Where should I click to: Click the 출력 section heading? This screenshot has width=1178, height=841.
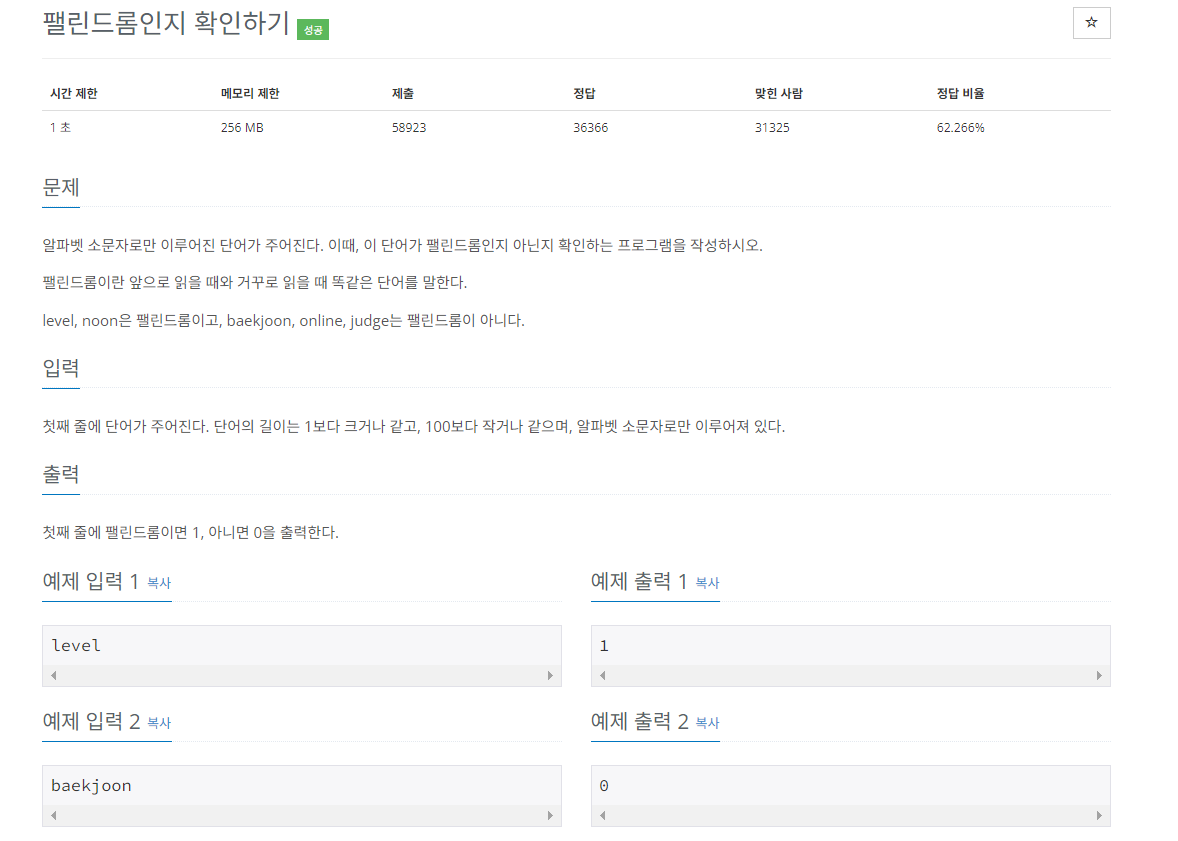pos(61,474)
